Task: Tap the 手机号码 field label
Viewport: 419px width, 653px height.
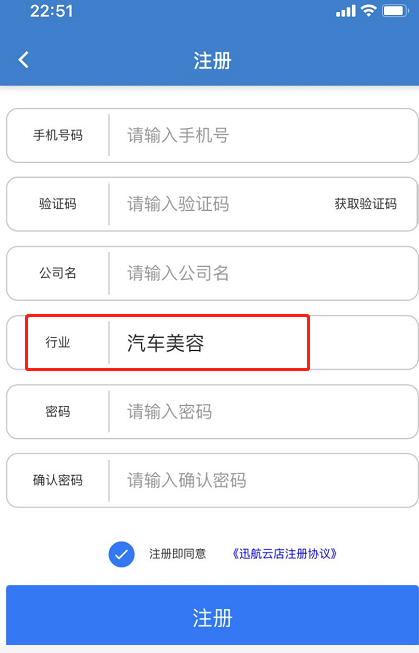Action: (58, 135)
